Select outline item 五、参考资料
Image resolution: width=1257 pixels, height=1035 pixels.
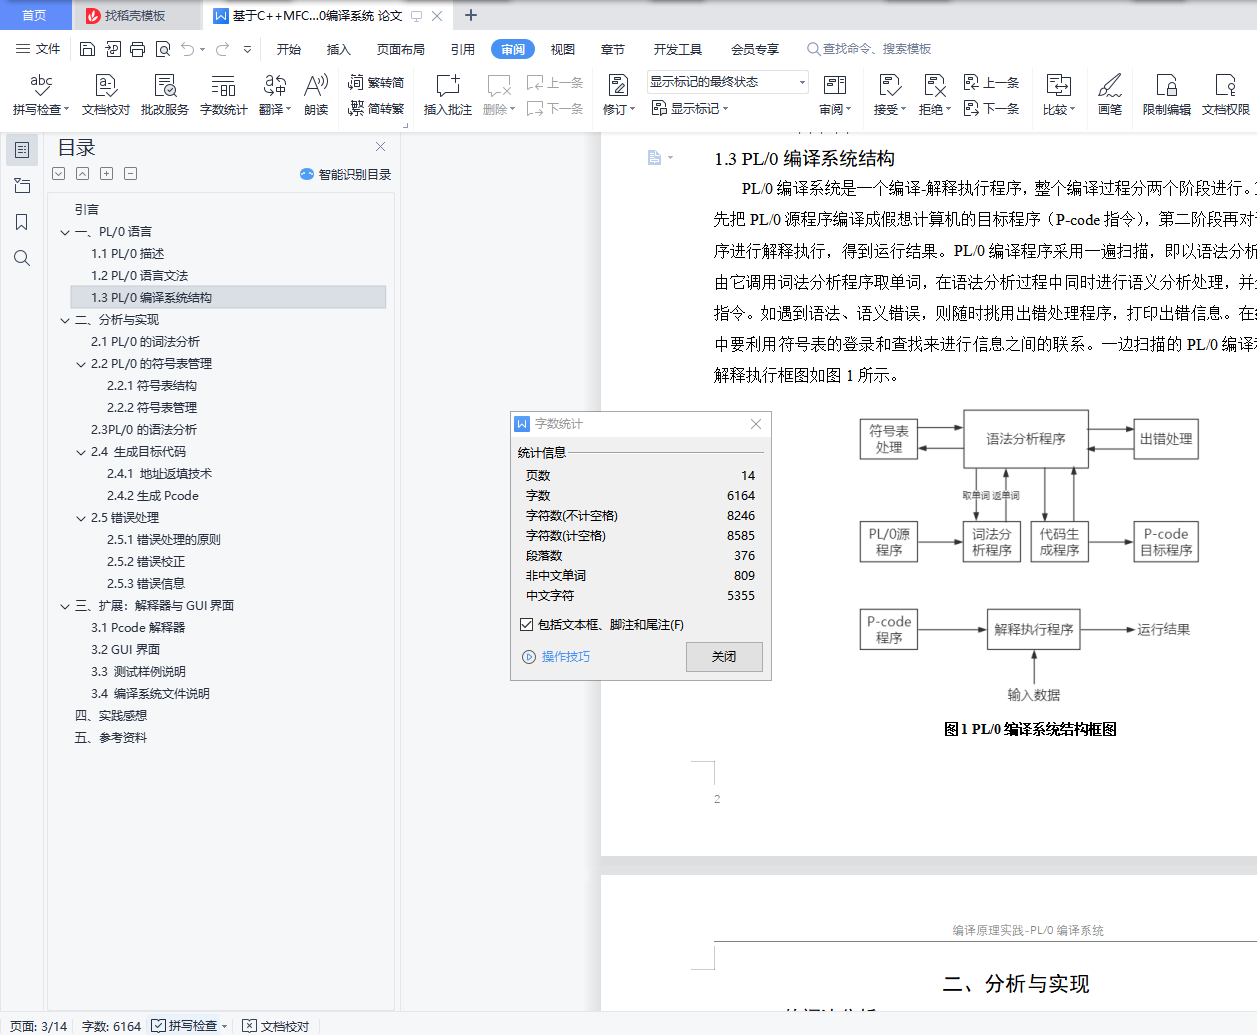pyautogui.click(x=111, y=738)
